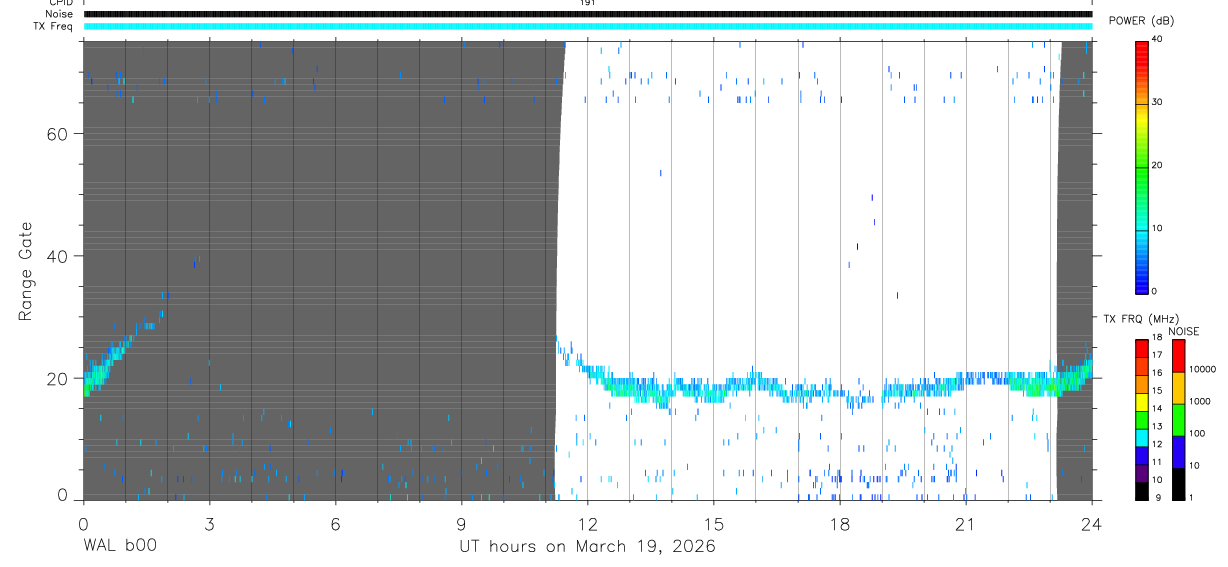Screen dimensions: 1228x567
Task: Click the "Noise" row label
Action: (58, 14)
